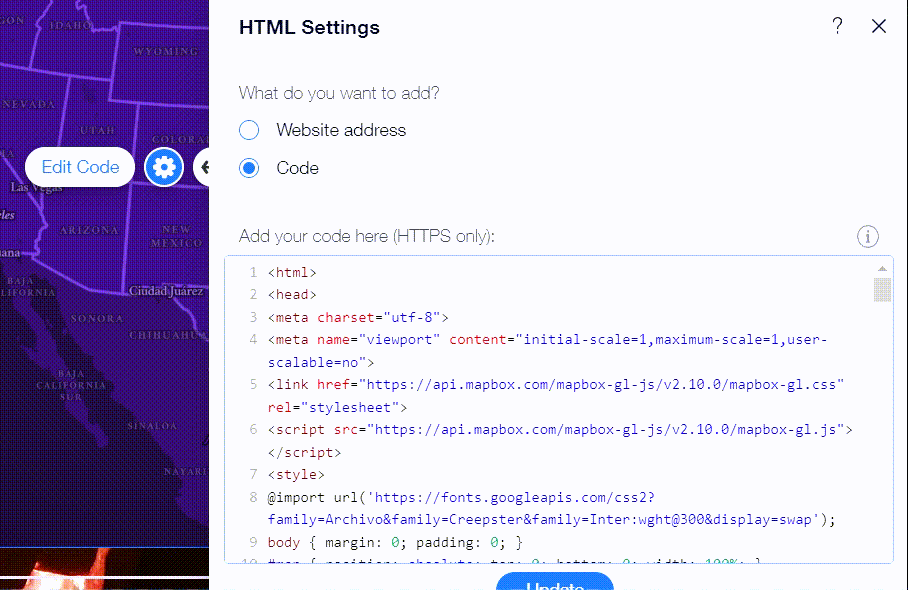Click the ARIZONA label on the map

pos(89,230)
